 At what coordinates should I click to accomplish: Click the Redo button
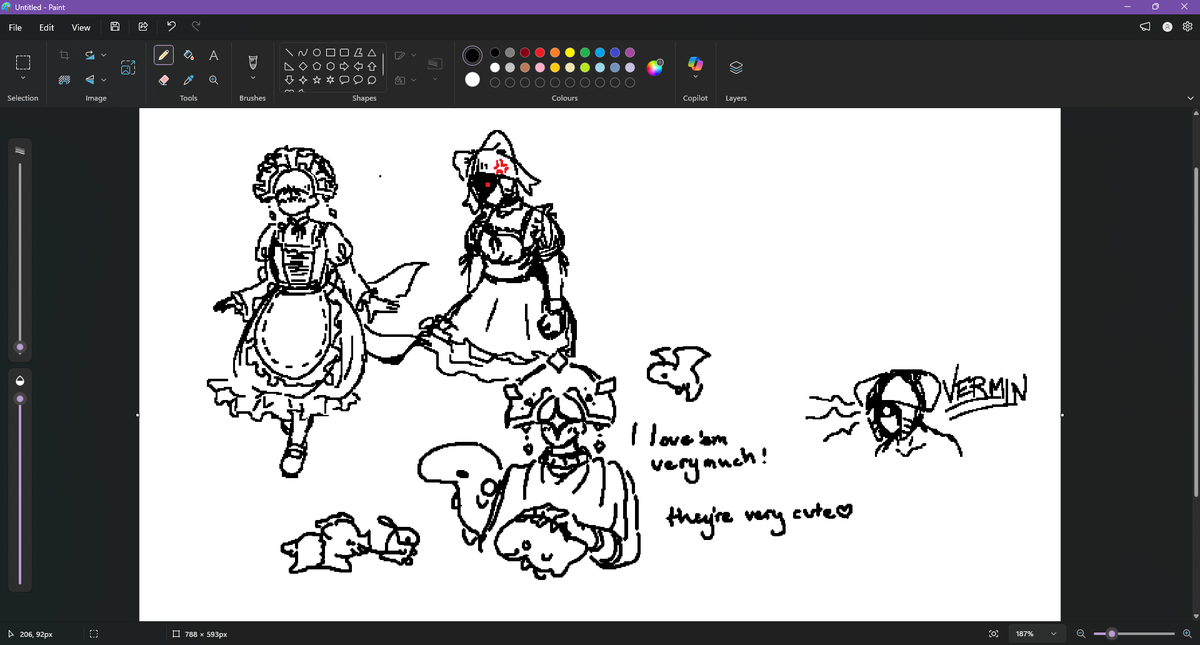(196, 27)
